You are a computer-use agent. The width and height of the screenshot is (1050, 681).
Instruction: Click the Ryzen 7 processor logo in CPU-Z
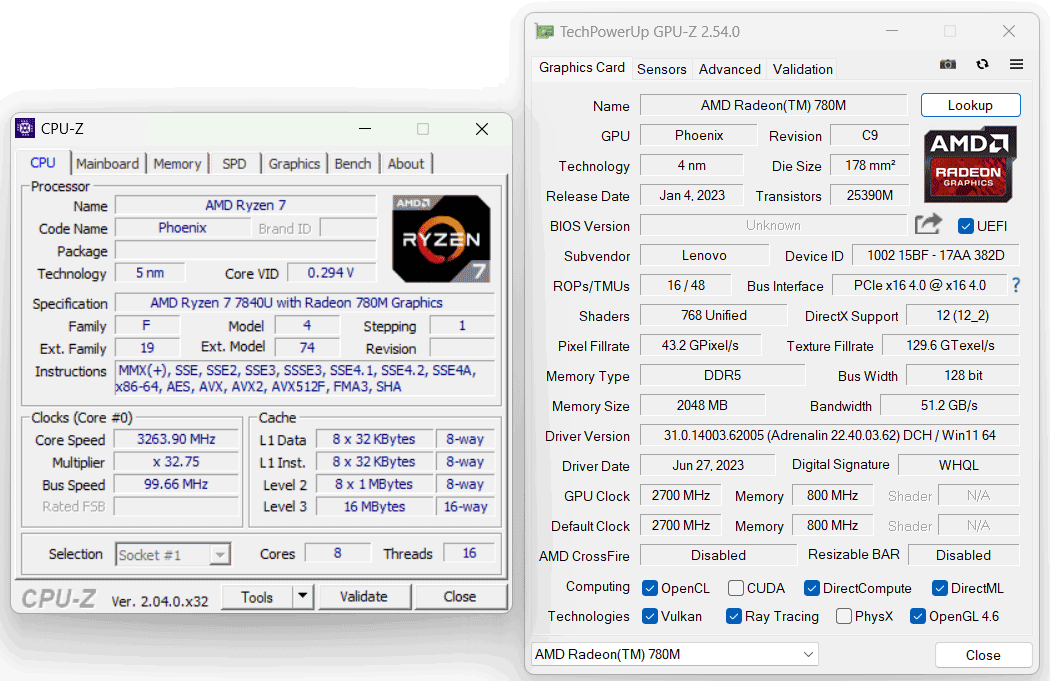[x=441, y=237]
